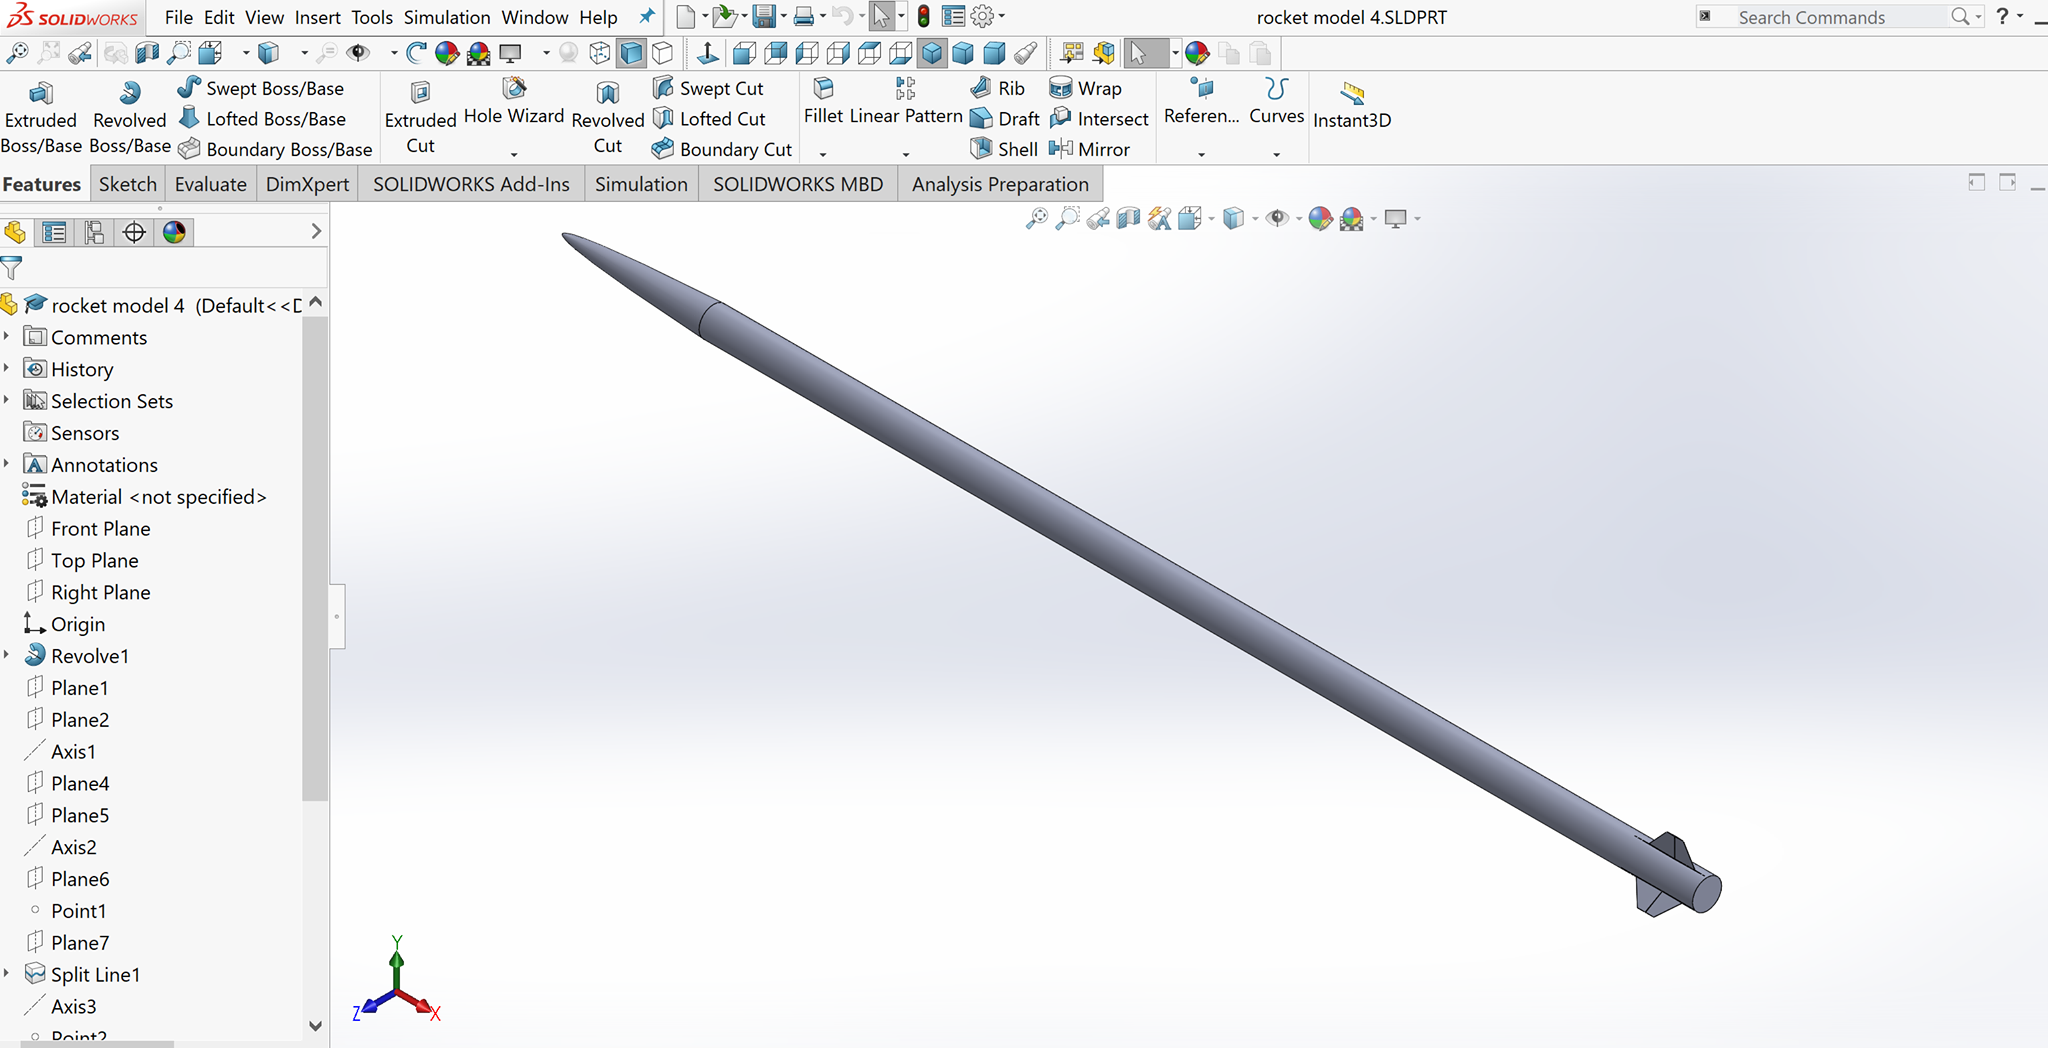Viewport: 2048px width, 1048px height.
Task: Open the Curves tool
Action: [1276, 102]
